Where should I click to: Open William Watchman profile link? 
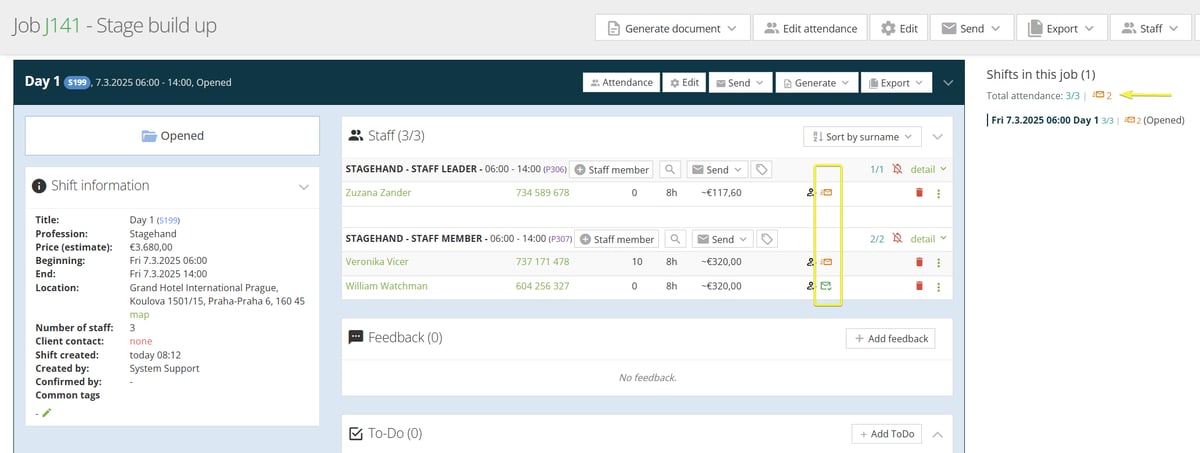point(386,286)
